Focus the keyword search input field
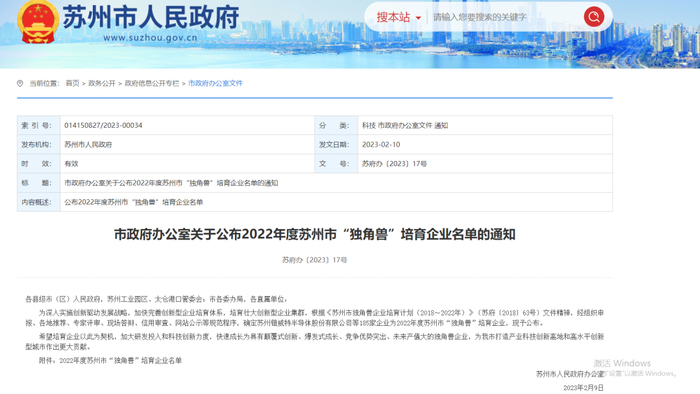 (x=504, y=17)
